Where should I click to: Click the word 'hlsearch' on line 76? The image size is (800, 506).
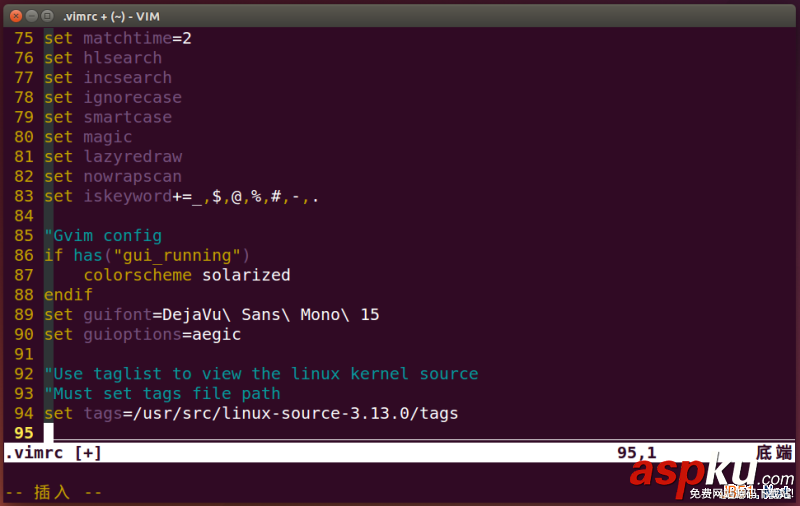click(x=122, y=58)
